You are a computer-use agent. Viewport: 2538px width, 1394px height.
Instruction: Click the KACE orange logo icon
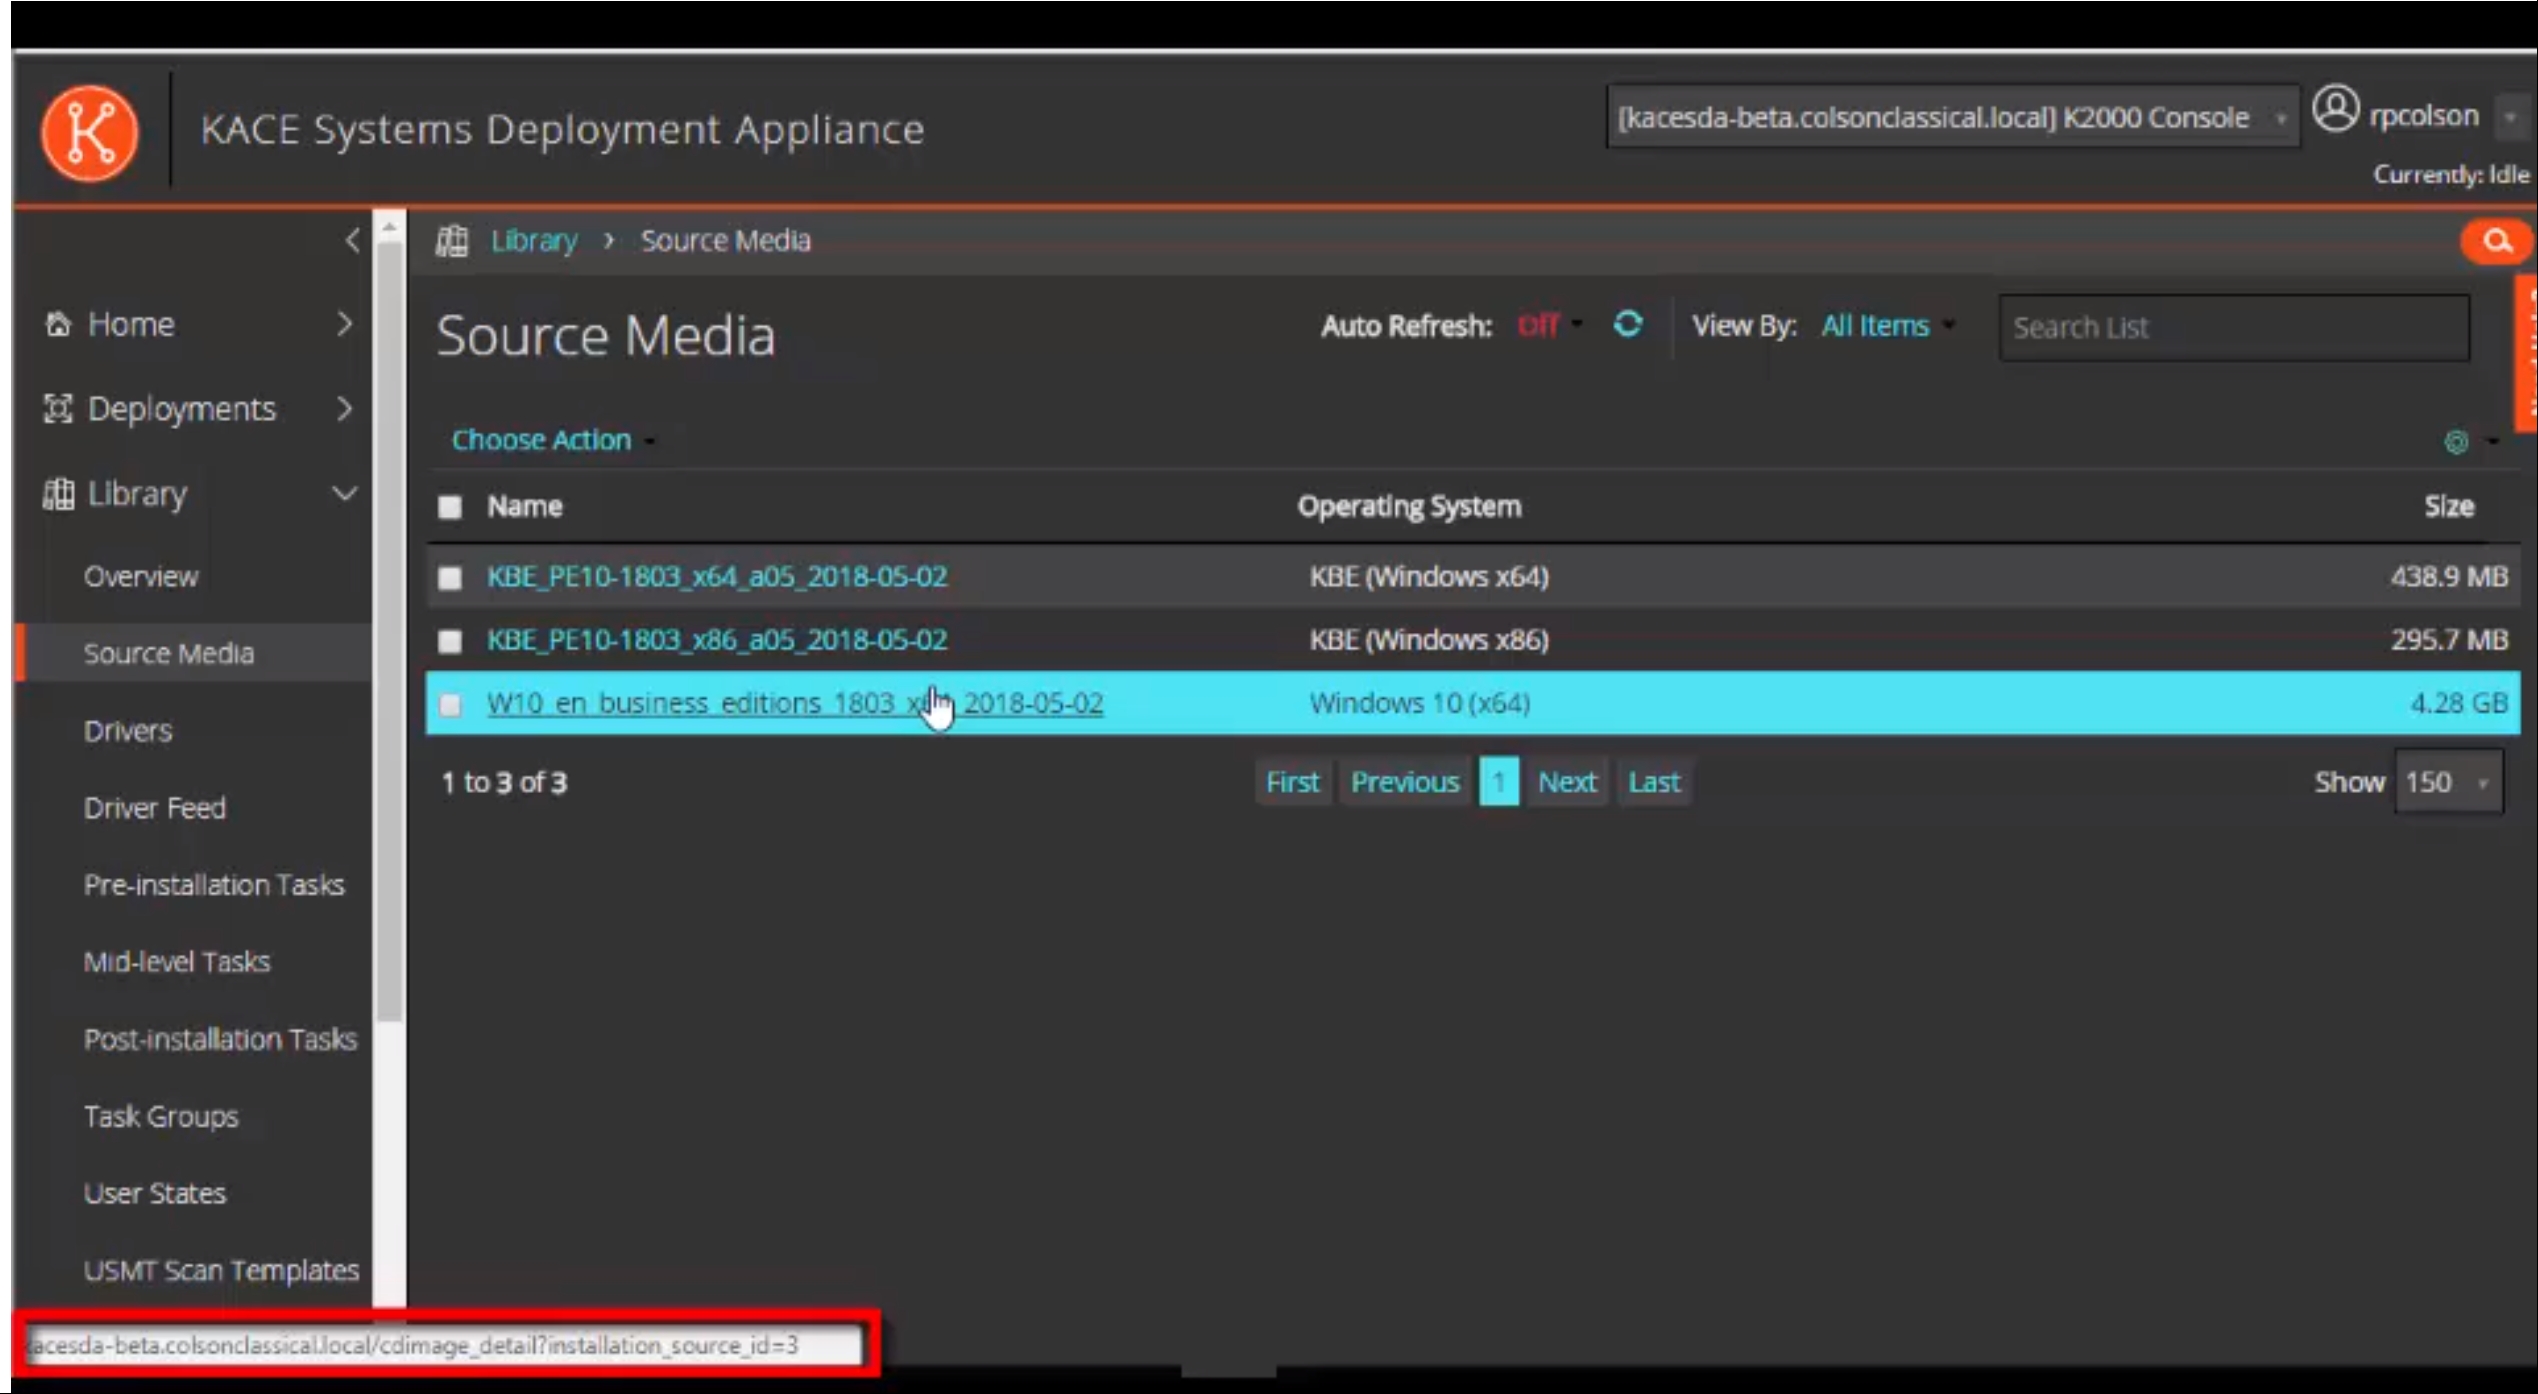pyautogui.click(x=90, y=132)
